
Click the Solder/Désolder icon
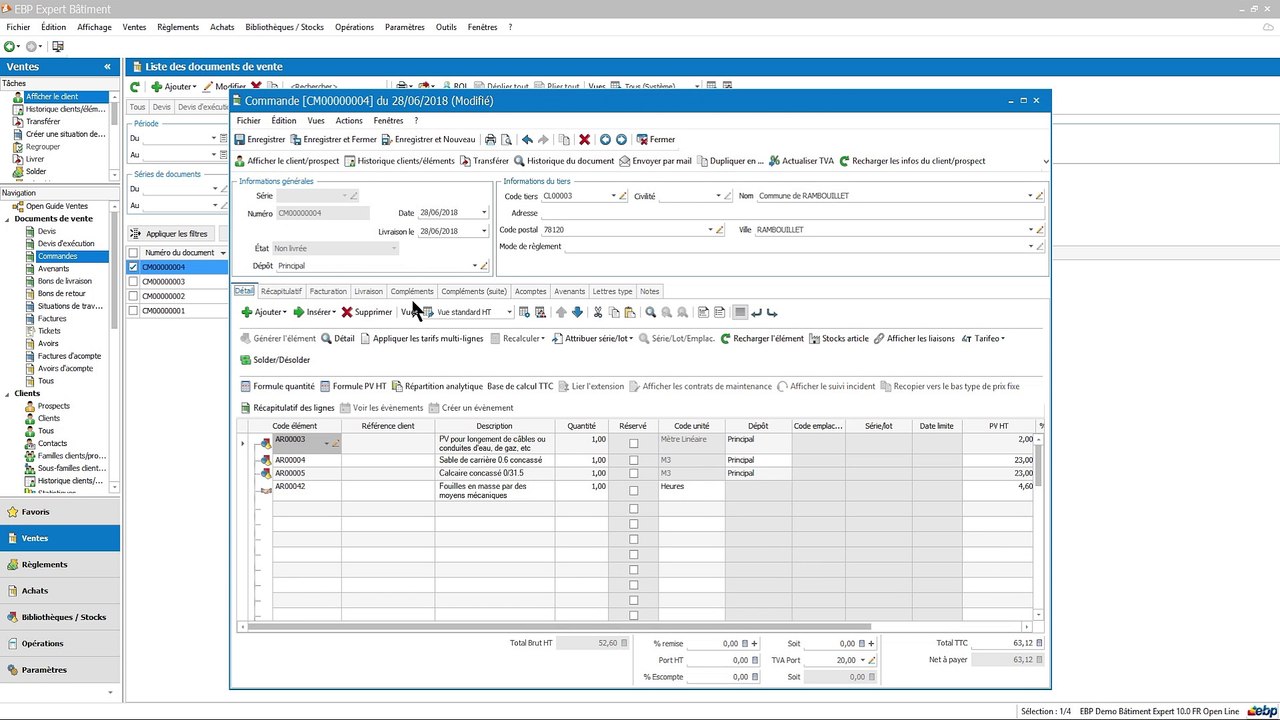pyautogui.click(x=246, y=360)
